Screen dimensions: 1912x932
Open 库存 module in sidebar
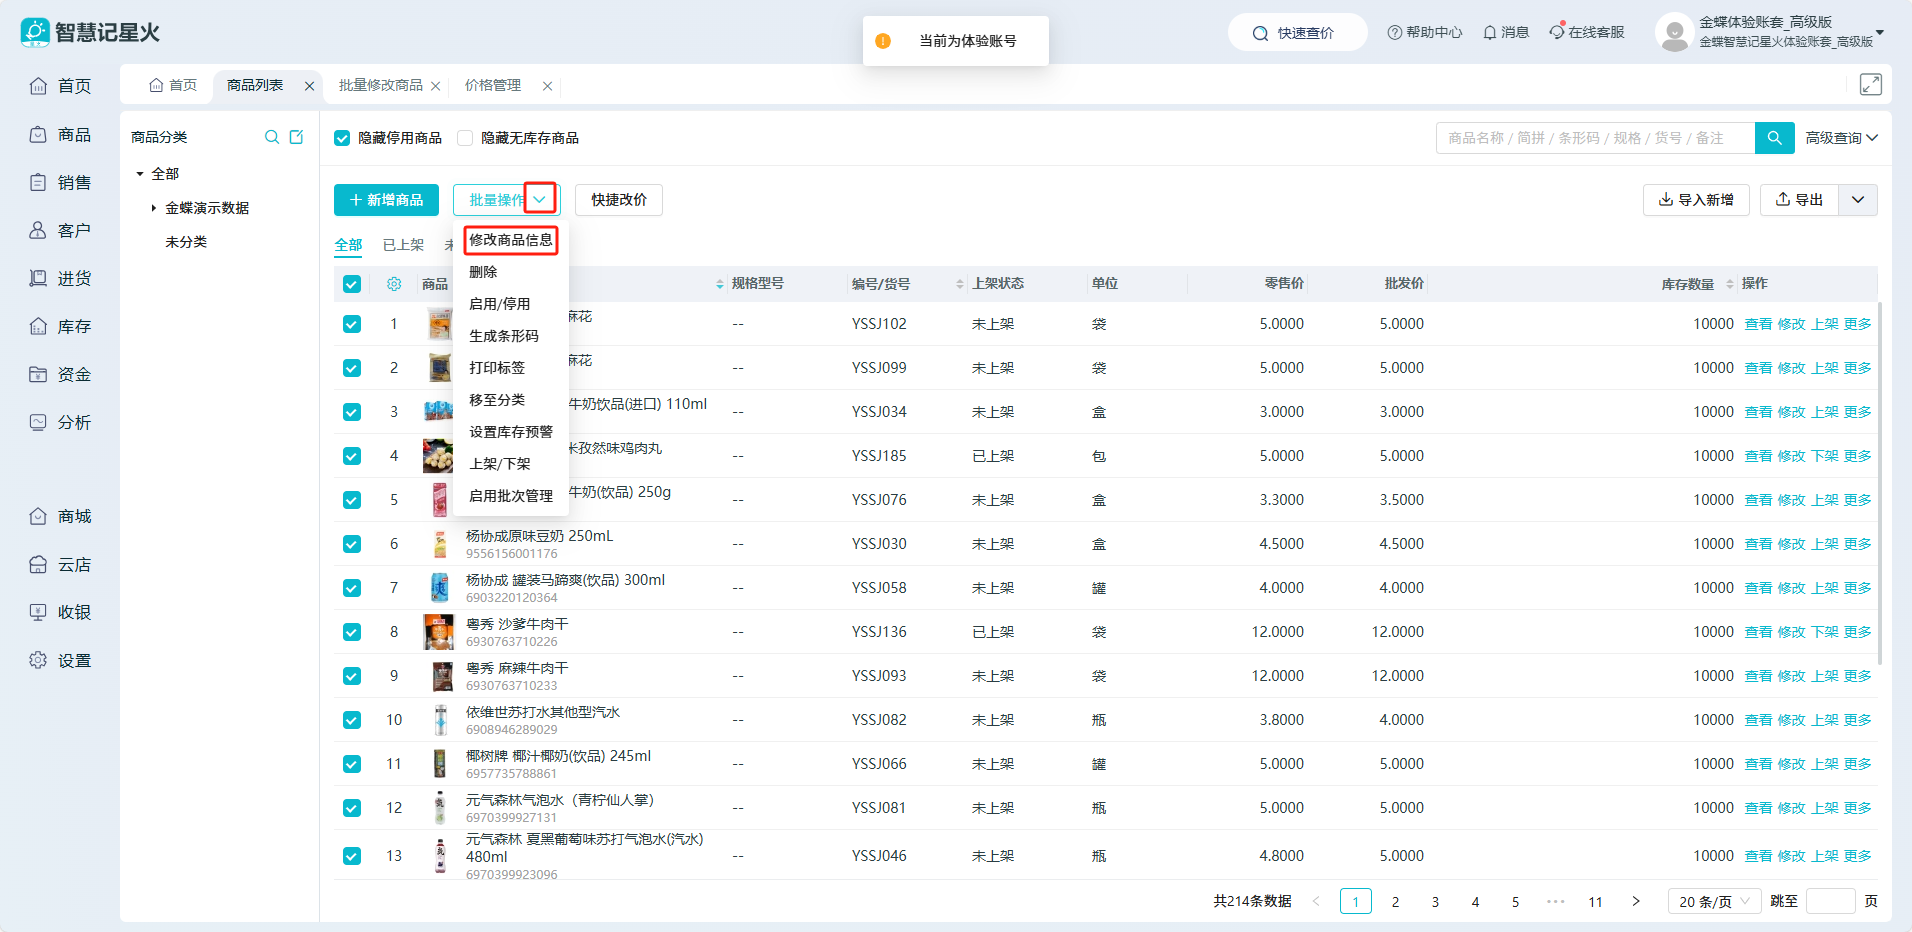point(60,326)
